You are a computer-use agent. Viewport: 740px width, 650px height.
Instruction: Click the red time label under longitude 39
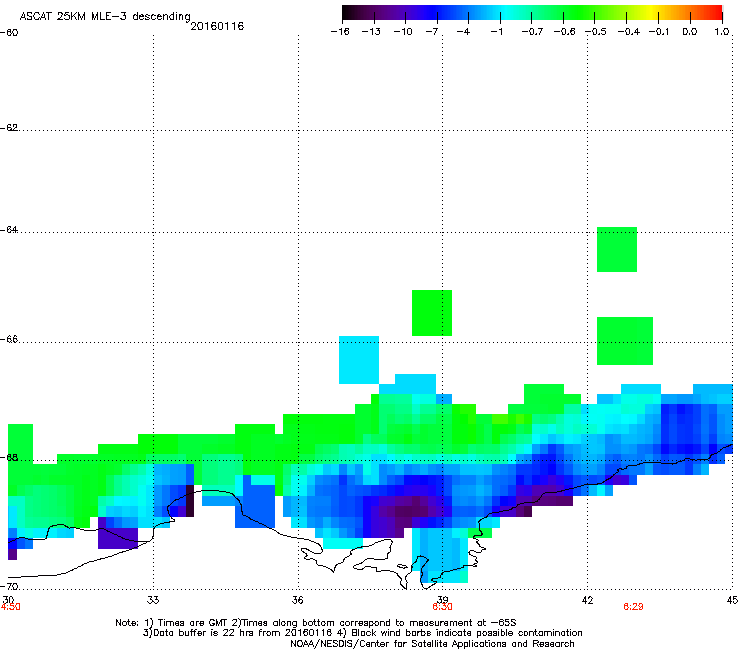click(442, 607)
